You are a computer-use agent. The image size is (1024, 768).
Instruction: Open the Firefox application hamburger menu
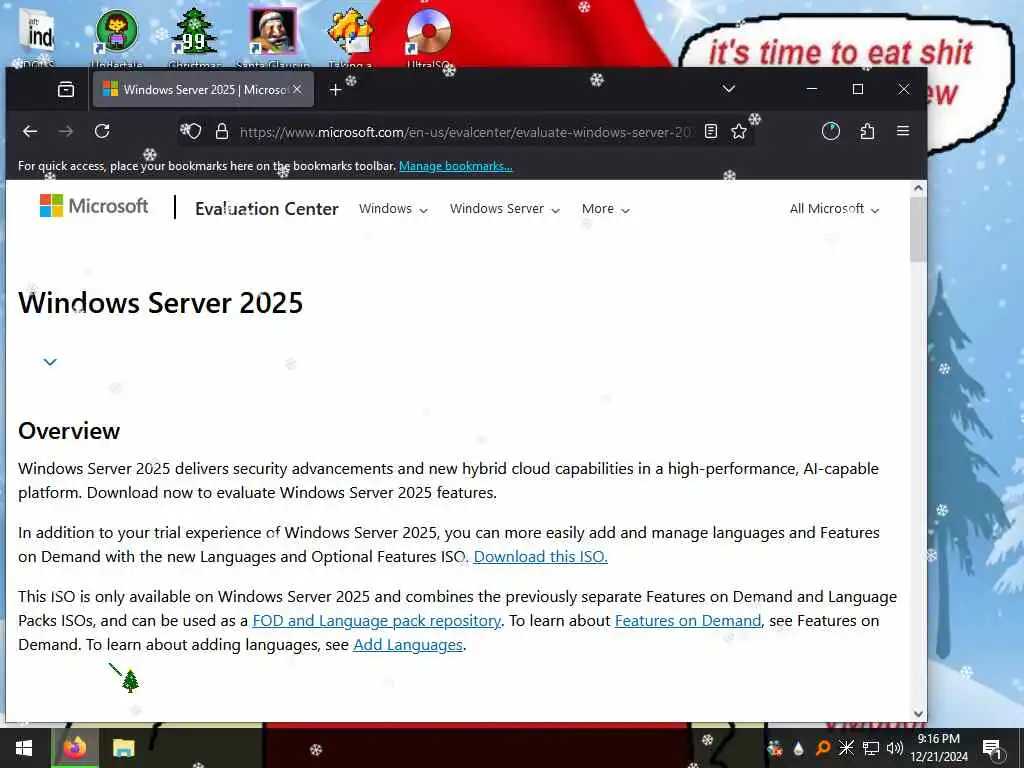click(903, 131)
